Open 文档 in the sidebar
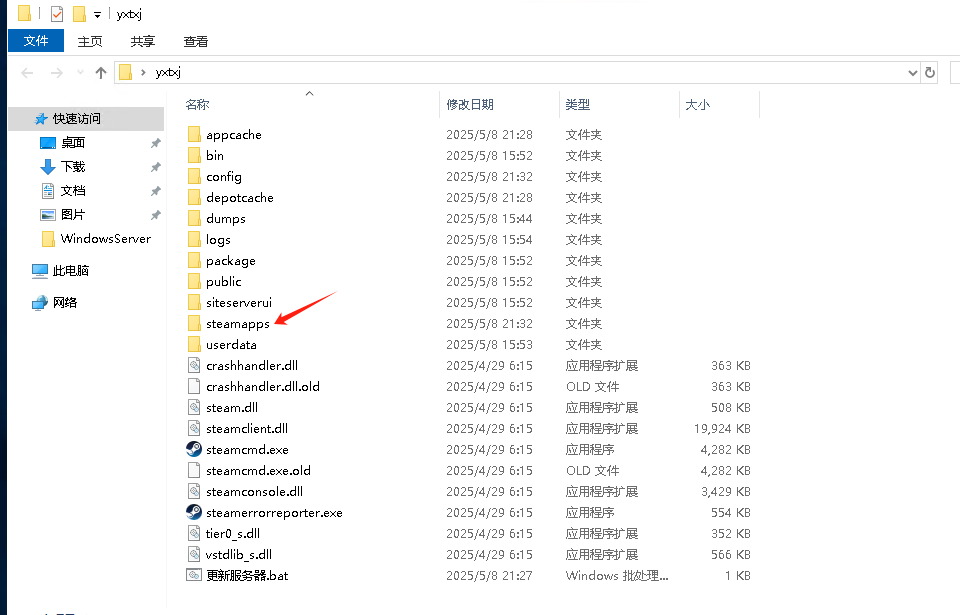960x615 pixels. 73,191
